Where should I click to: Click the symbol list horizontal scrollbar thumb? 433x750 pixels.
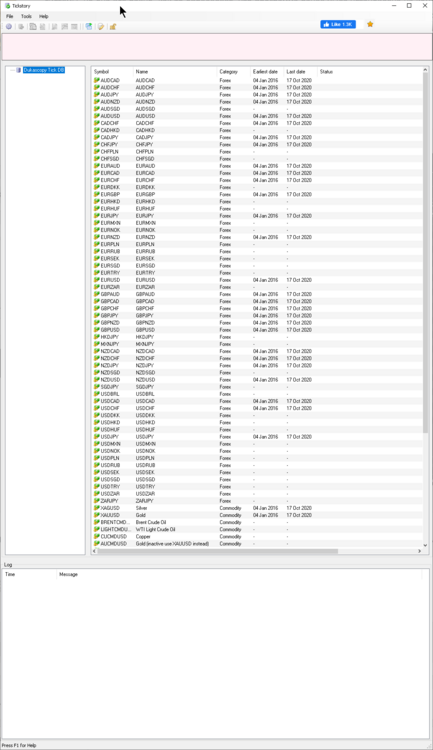[218, 551]
